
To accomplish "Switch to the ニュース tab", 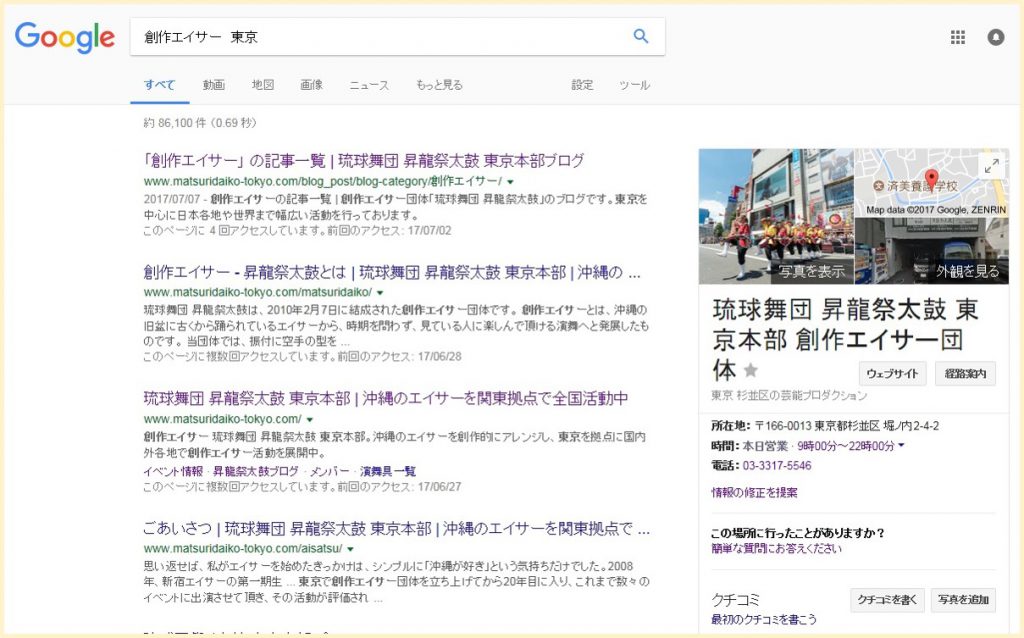I will point(369,85).
